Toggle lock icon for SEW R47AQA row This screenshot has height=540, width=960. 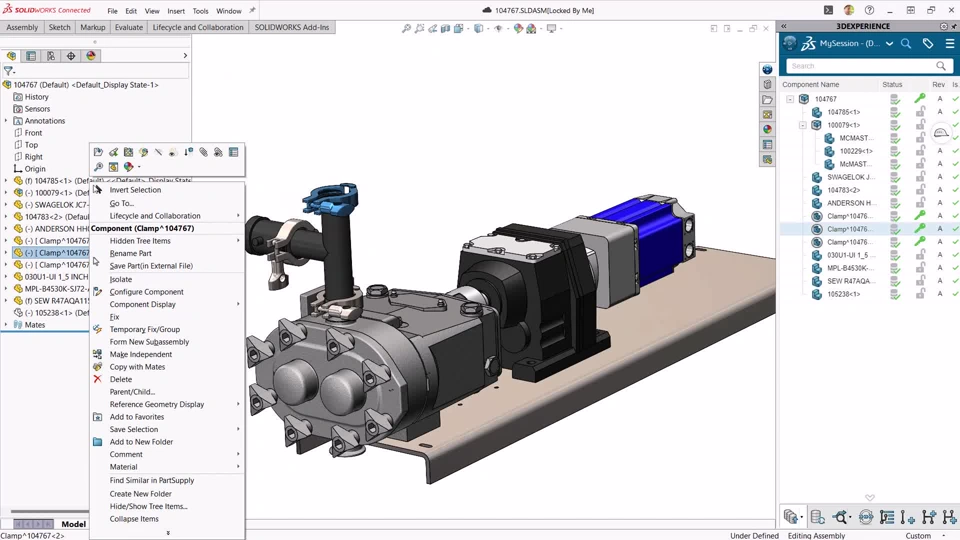(x=920, y=280)
